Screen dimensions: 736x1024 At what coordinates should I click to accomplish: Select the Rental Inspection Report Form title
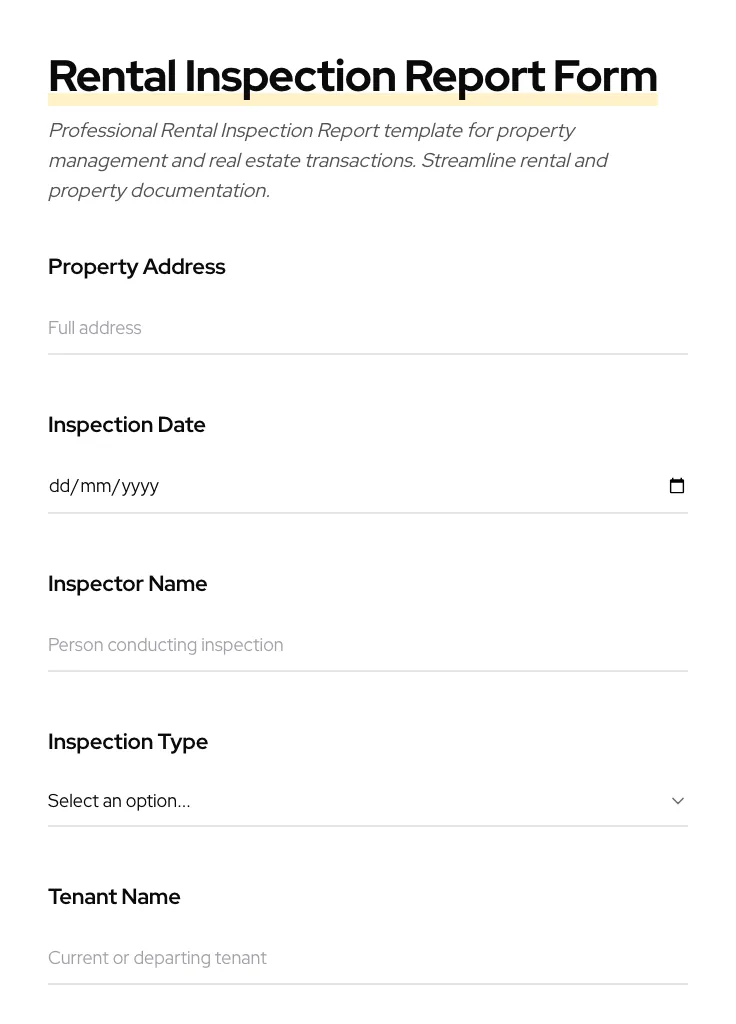(352, 75)
